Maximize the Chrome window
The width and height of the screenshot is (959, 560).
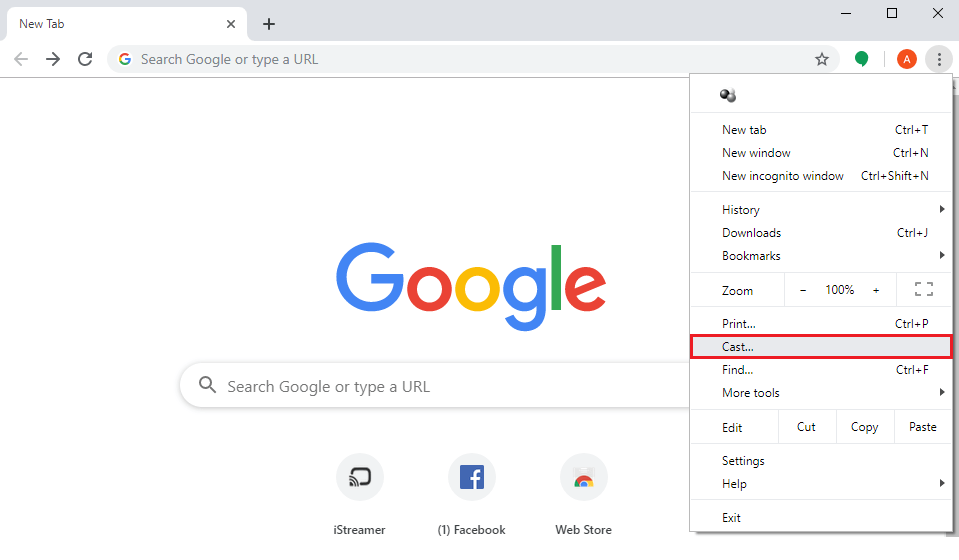(892, 13)
